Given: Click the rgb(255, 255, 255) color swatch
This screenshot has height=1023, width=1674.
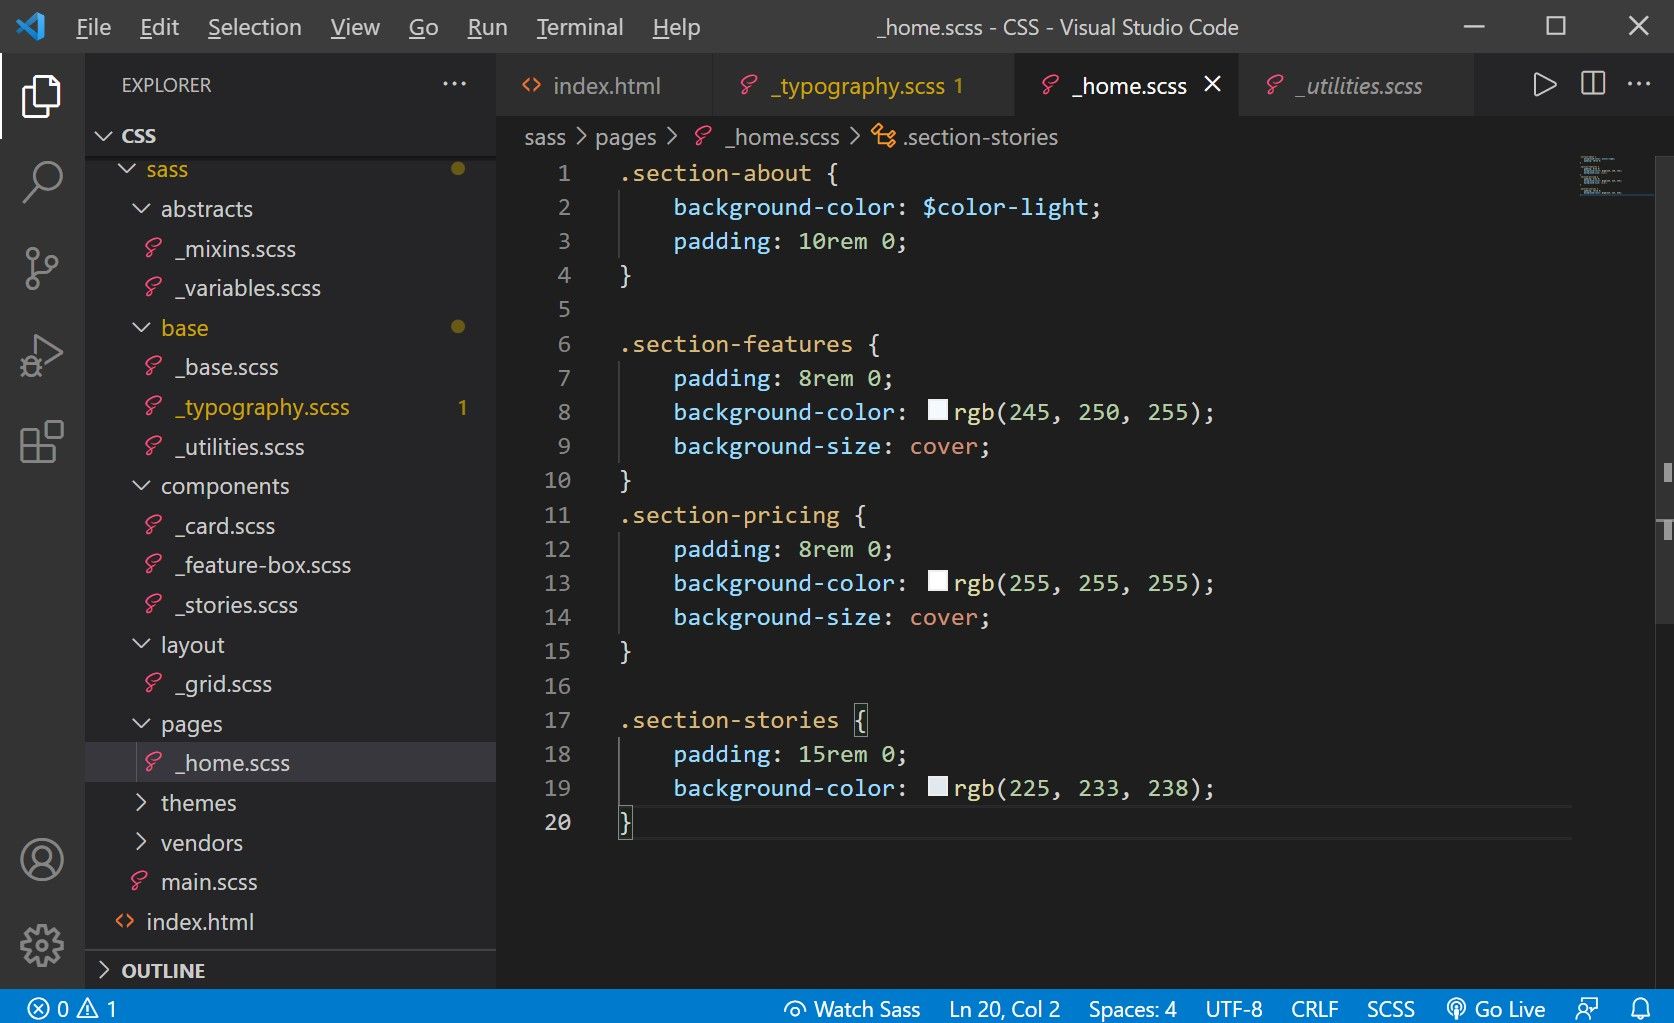Looking at the screenshot, I should coord(937,581).
